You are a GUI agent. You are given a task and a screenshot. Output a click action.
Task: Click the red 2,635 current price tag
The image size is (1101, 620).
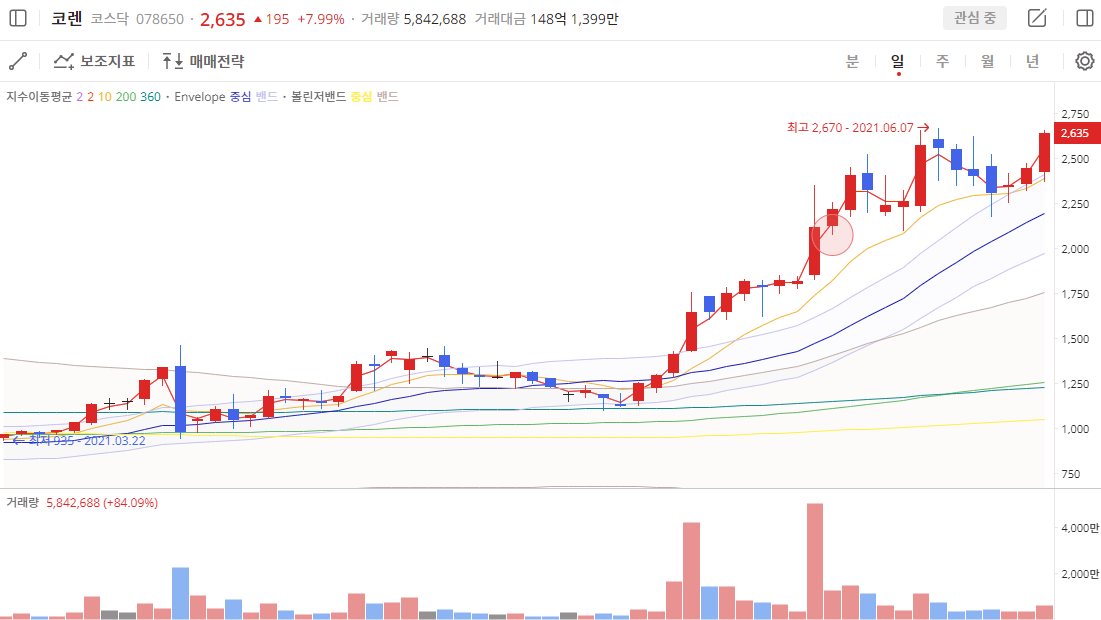pos(1075,133)
